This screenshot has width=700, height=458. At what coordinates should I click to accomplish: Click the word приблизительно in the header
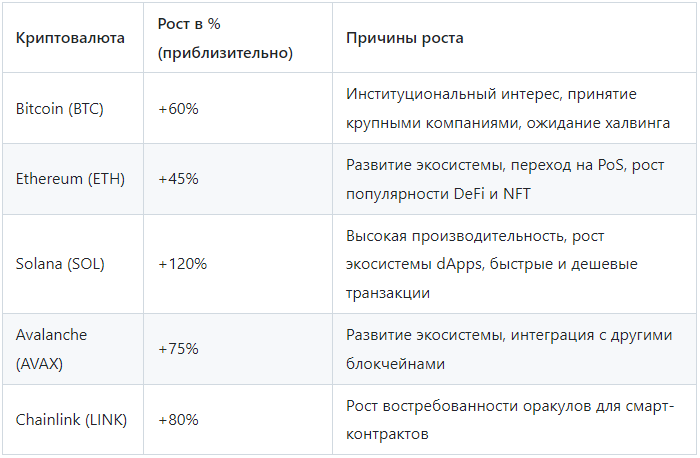(225, 53)
